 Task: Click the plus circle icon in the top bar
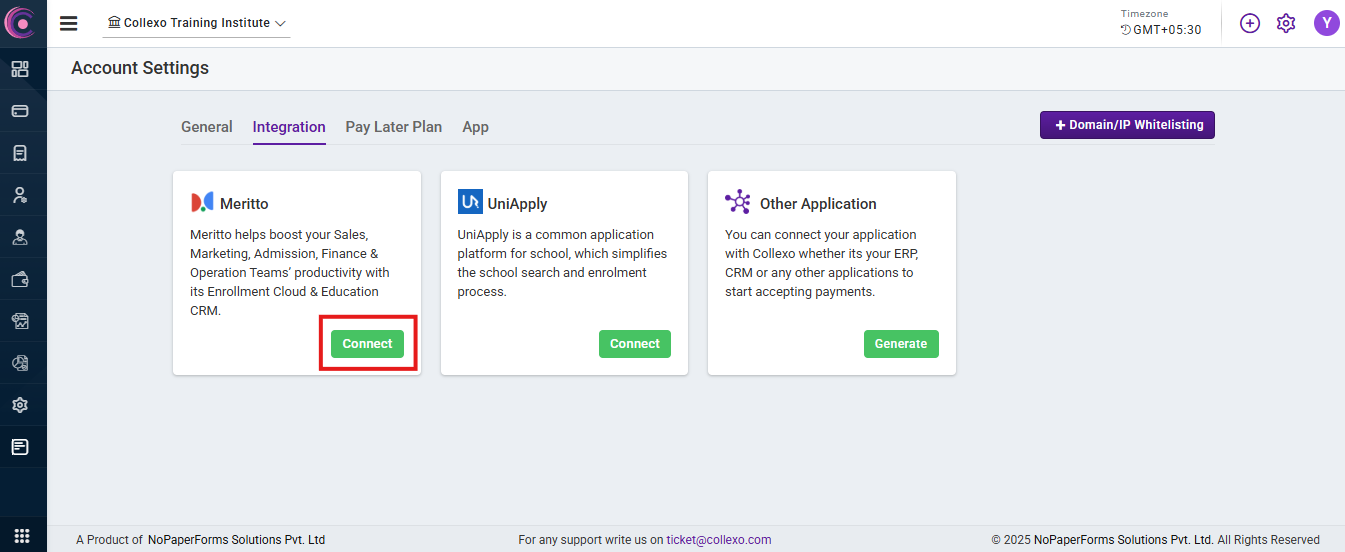[x=1250, y=23]
